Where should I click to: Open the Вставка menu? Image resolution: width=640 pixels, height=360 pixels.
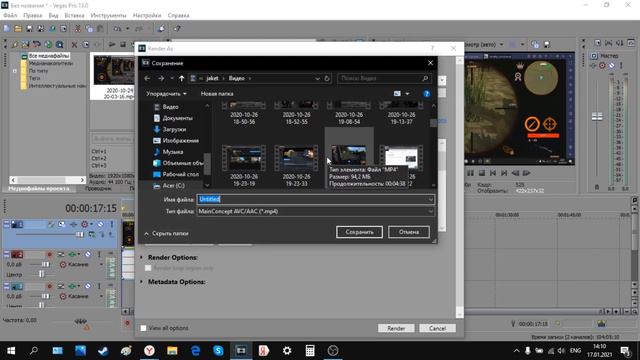coord(74,15)
